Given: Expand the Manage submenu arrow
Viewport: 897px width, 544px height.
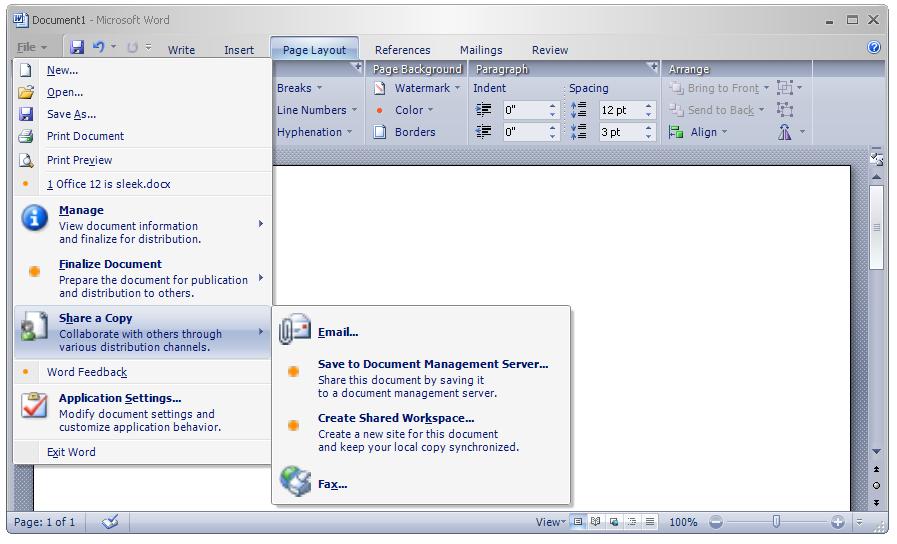Looking at the screenshot, I should click(x=261, y=224).
